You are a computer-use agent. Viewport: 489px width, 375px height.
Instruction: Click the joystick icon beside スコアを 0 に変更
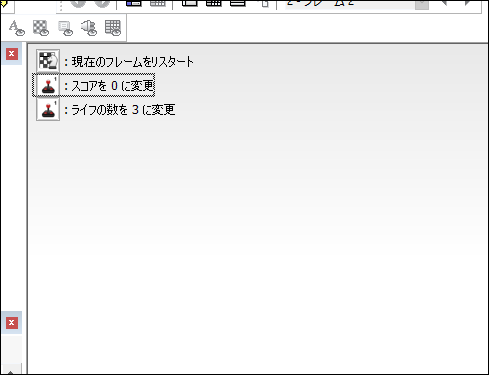pos(48,86)
